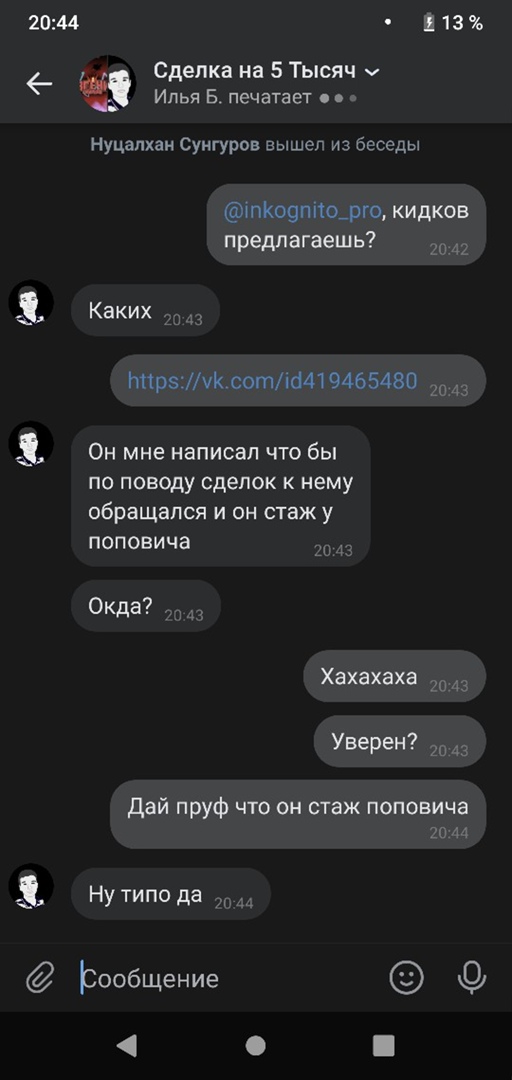The image size is (512, 1080).
Task: Tap sender avatar beside Ну типо да
Action: pyautogui.click(x=31, y=886)
